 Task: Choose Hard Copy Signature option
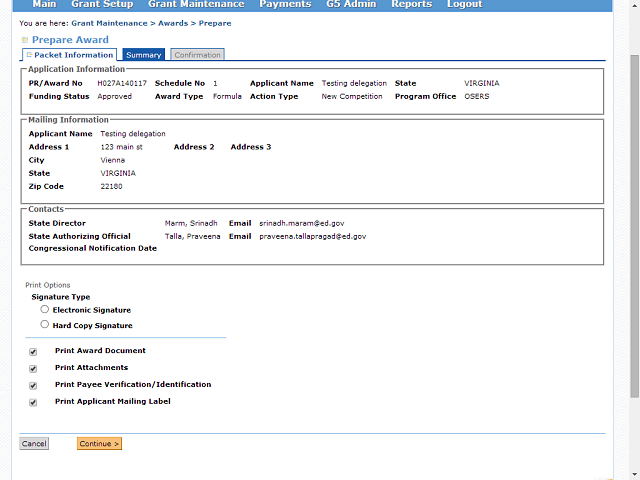44,325
